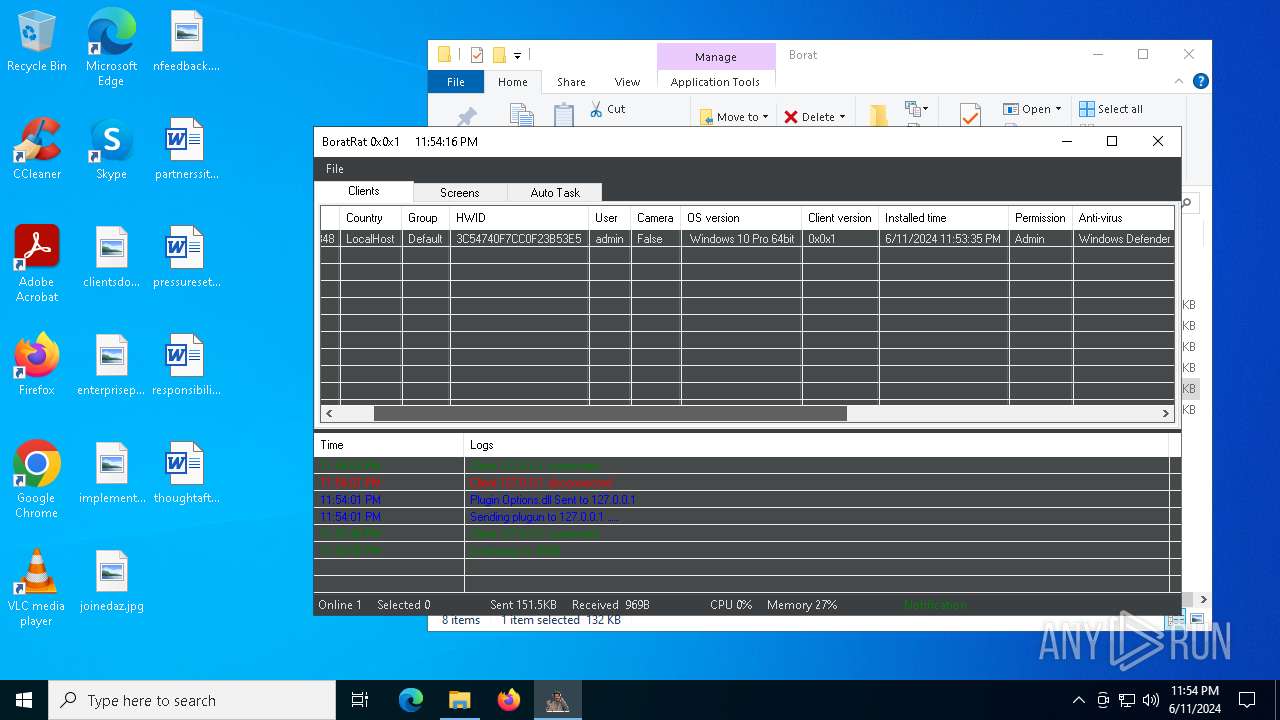Select log entry Sending plugun to 127.0.0.1
The height and width of the screenshot is (720, 1280).
point(544,517)
